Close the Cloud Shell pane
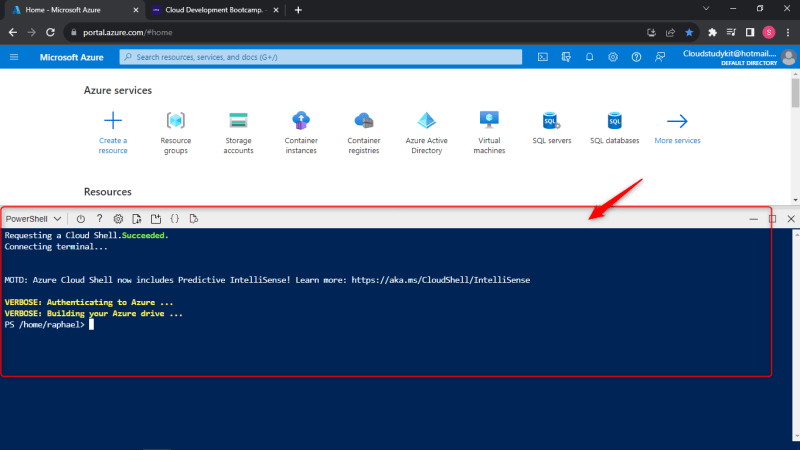Screen dimensions: 800x450 [x=791, y=219]
